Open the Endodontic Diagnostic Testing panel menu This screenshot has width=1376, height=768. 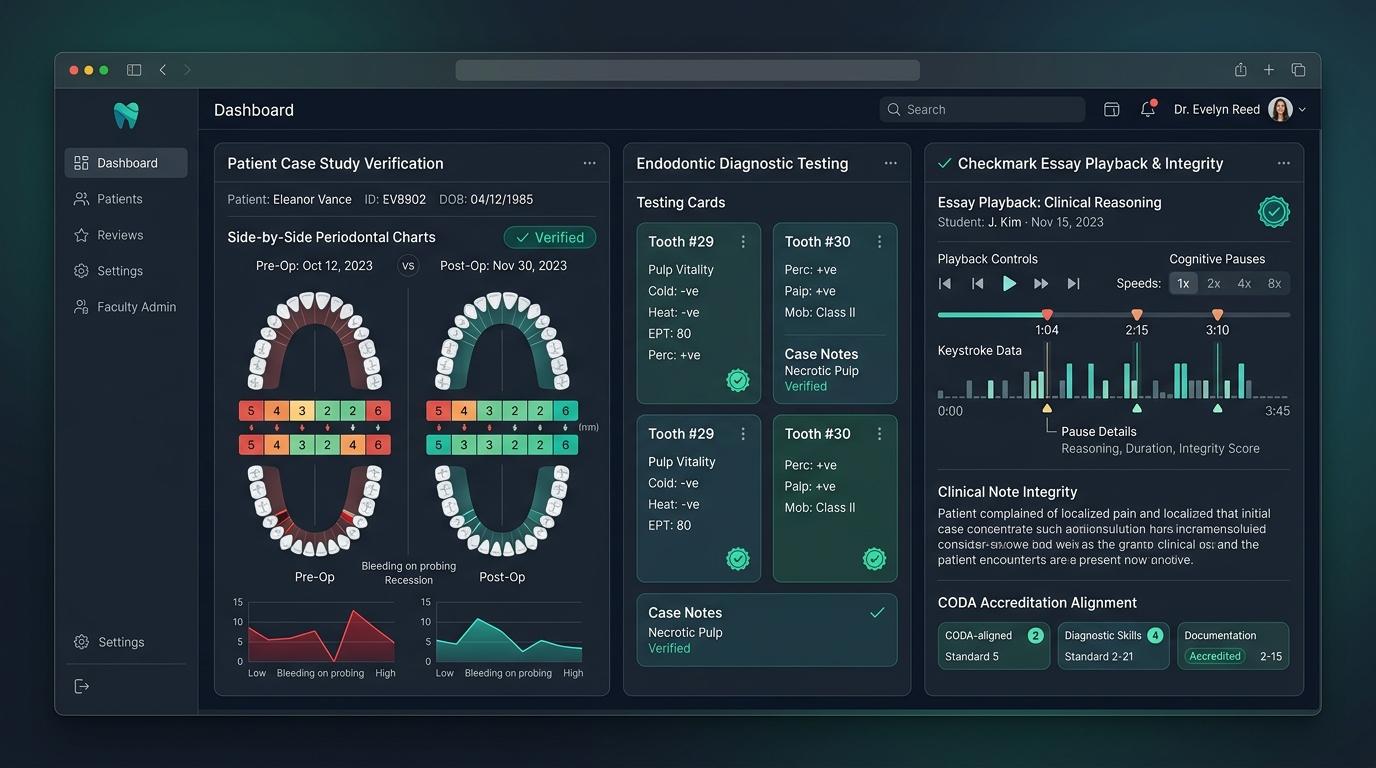pos(891,163)
